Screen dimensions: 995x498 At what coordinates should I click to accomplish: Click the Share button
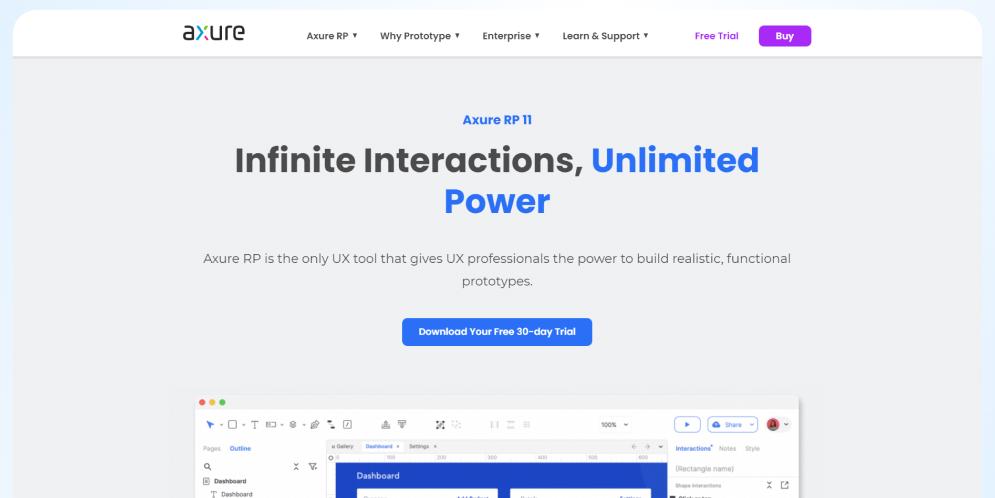pos(727,424)
